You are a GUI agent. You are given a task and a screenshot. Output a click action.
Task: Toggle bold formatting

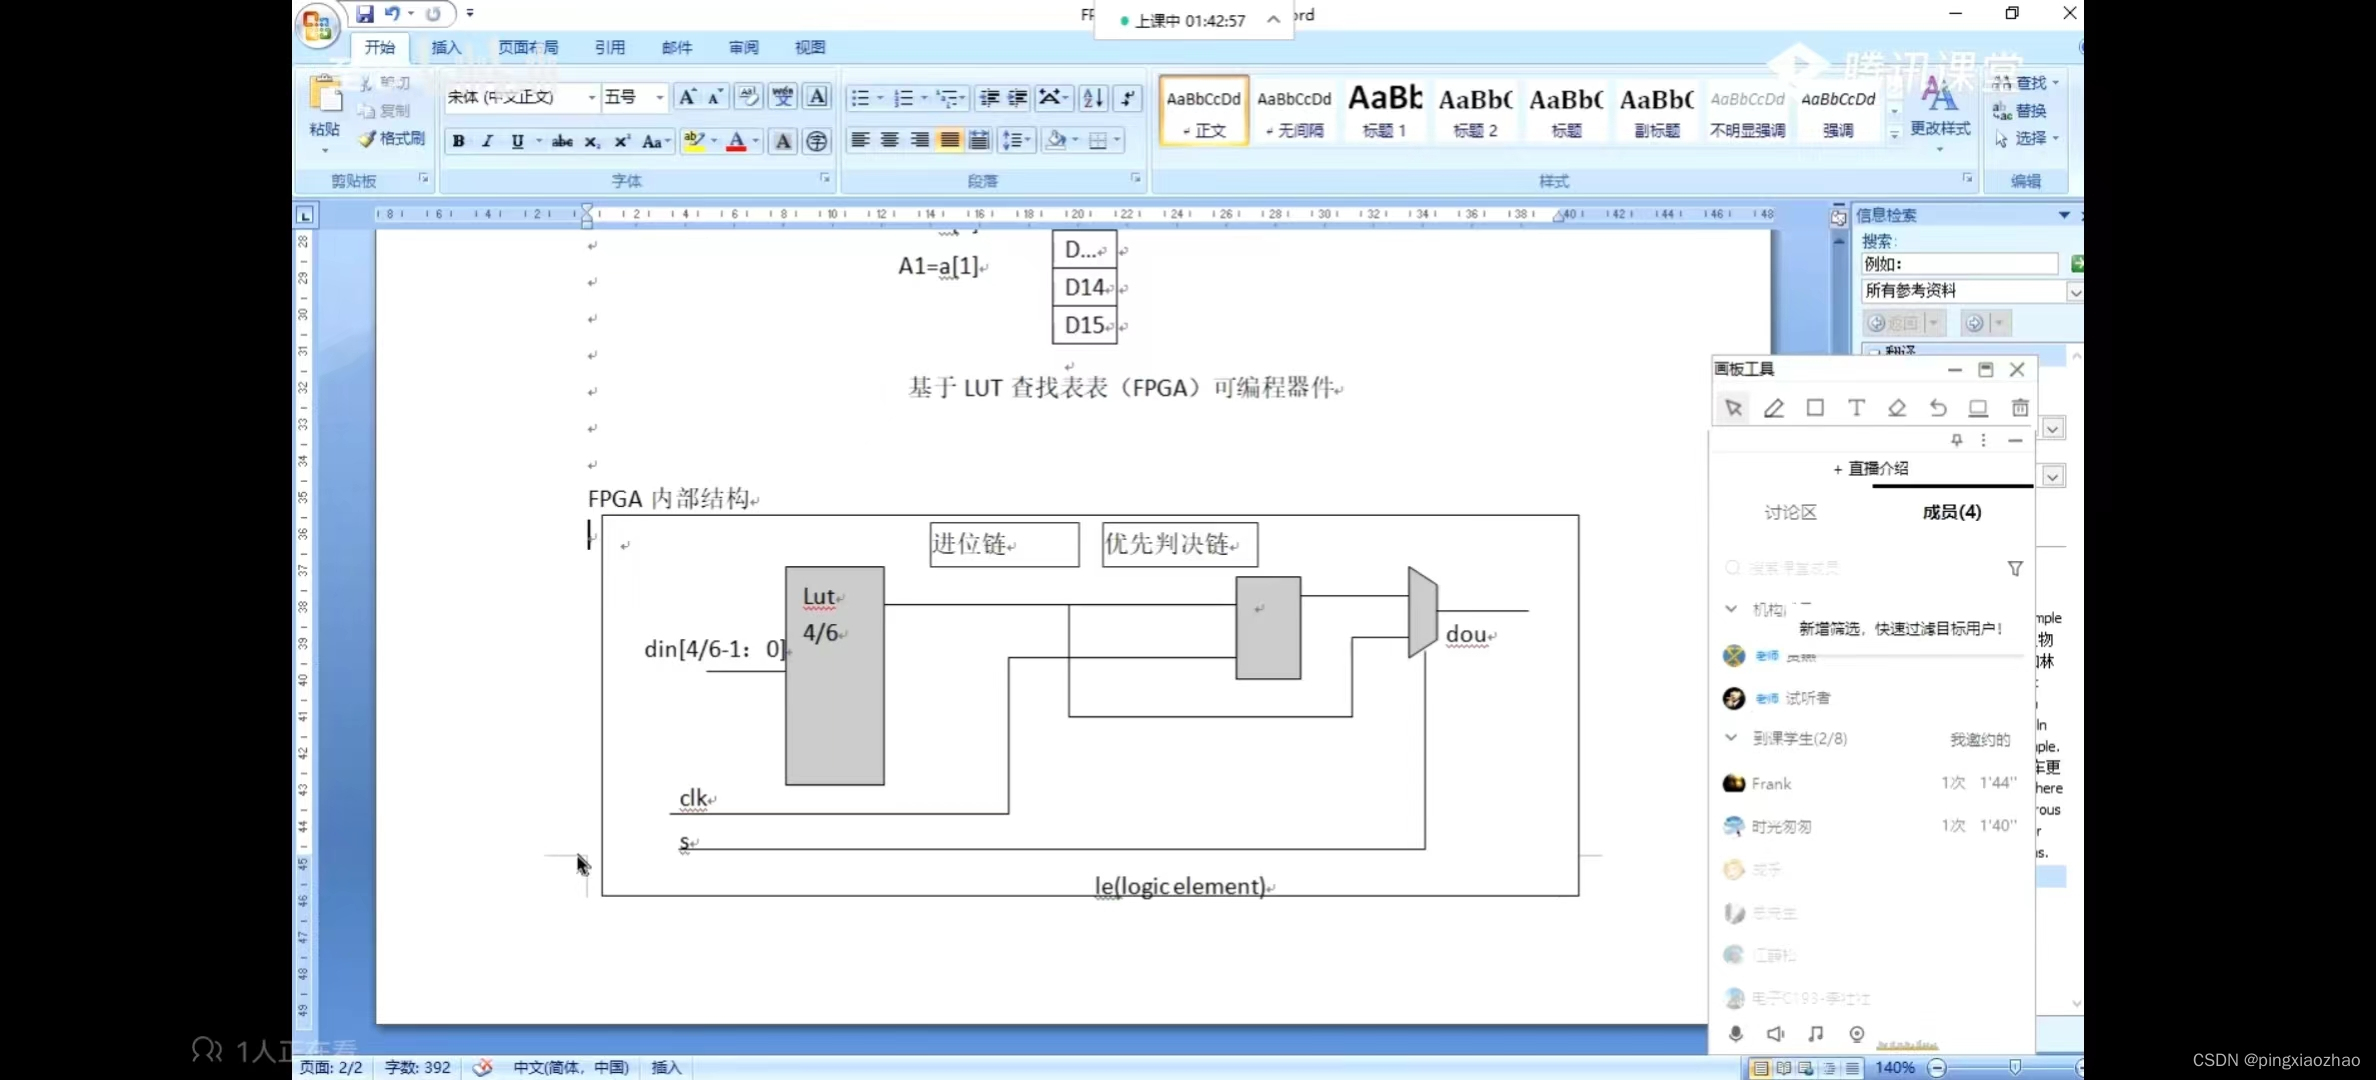458,141
